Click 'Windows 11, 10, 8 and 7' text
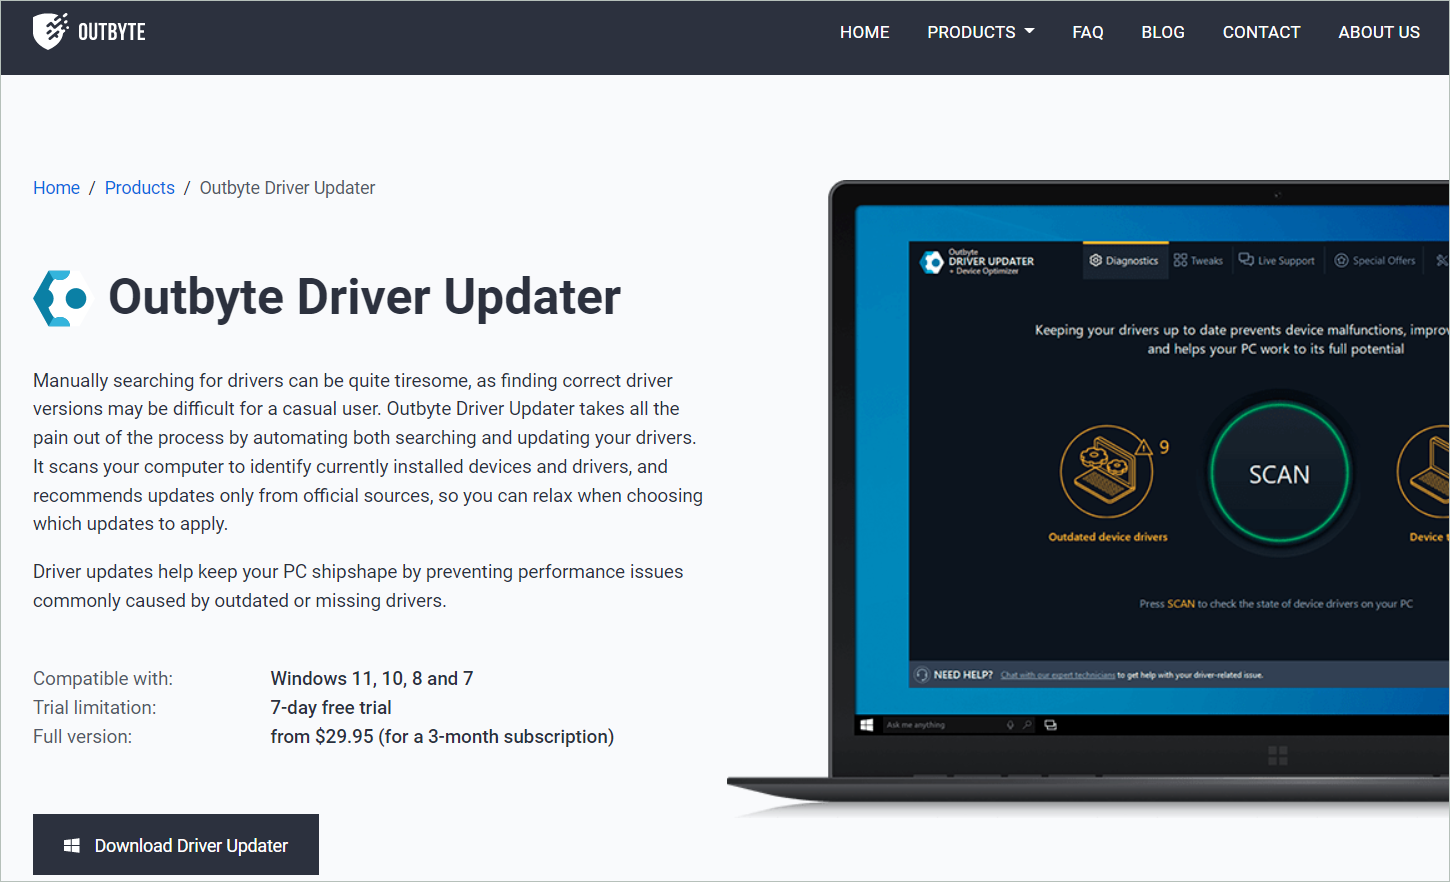Screen dimensions: 1450x882 pos(372,679)
